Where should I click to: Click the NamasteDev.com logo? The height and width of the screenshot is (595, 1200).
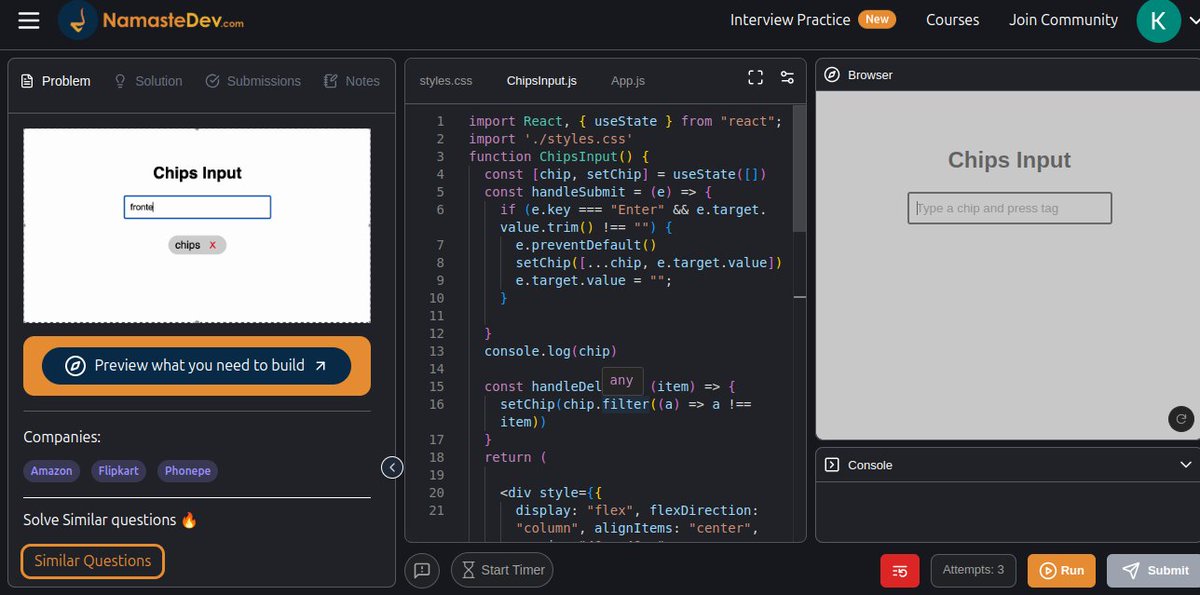pos(151,20)
